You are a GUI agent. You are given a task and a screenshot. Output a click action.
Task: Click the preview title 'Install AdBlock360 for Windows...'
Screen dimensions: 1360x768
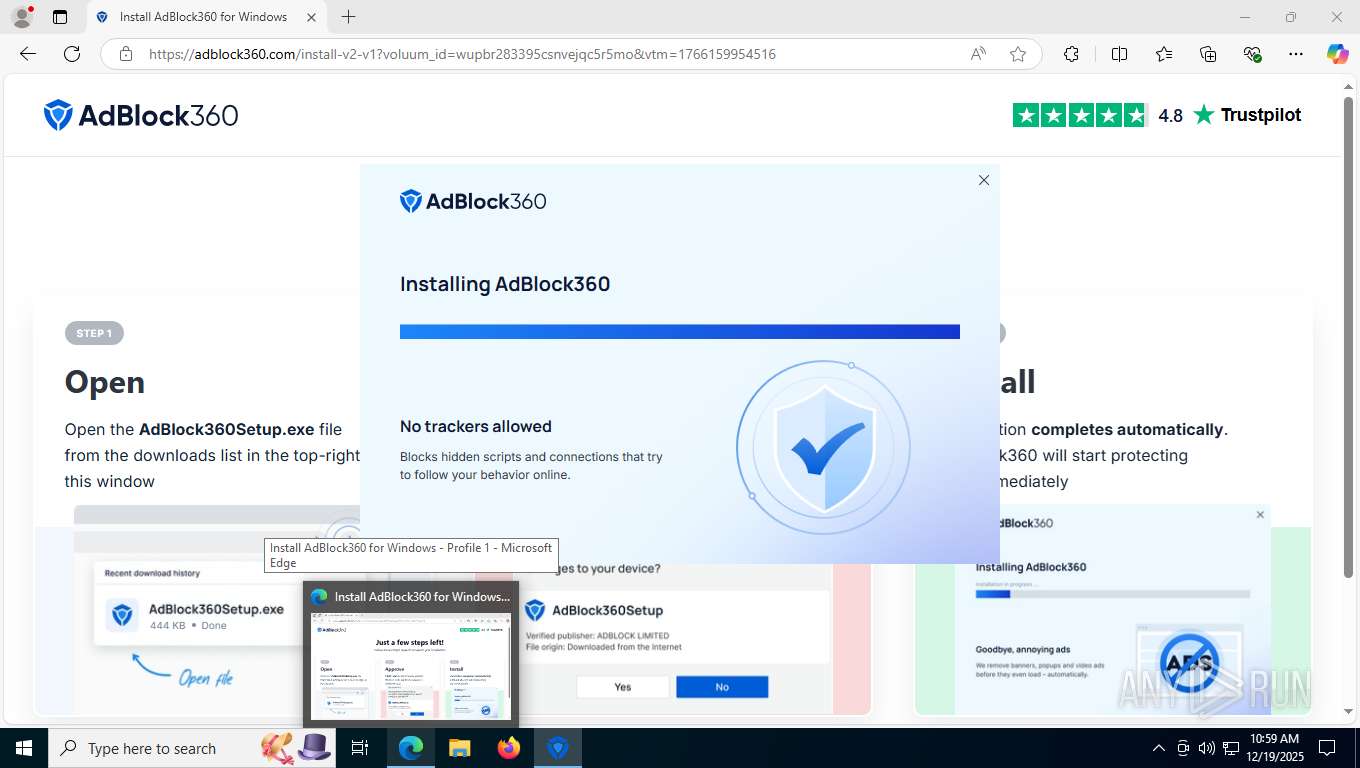point(422,596)
